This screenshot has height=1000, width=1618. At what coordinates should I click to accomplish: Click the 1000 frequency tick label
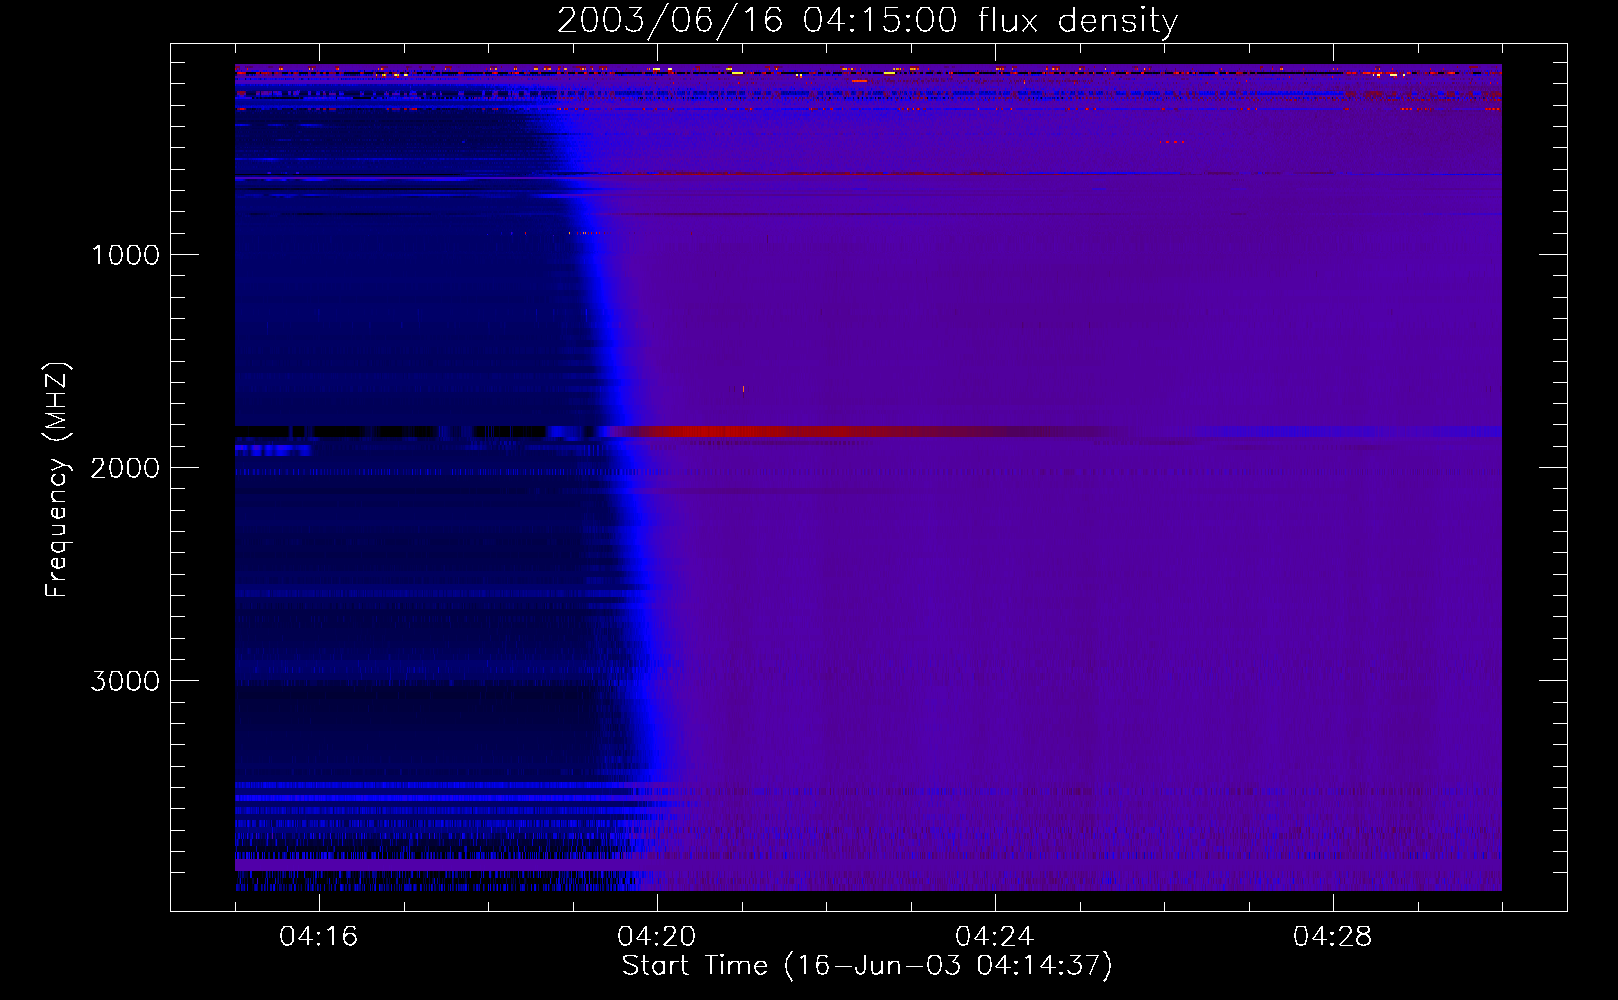(125, 255)
